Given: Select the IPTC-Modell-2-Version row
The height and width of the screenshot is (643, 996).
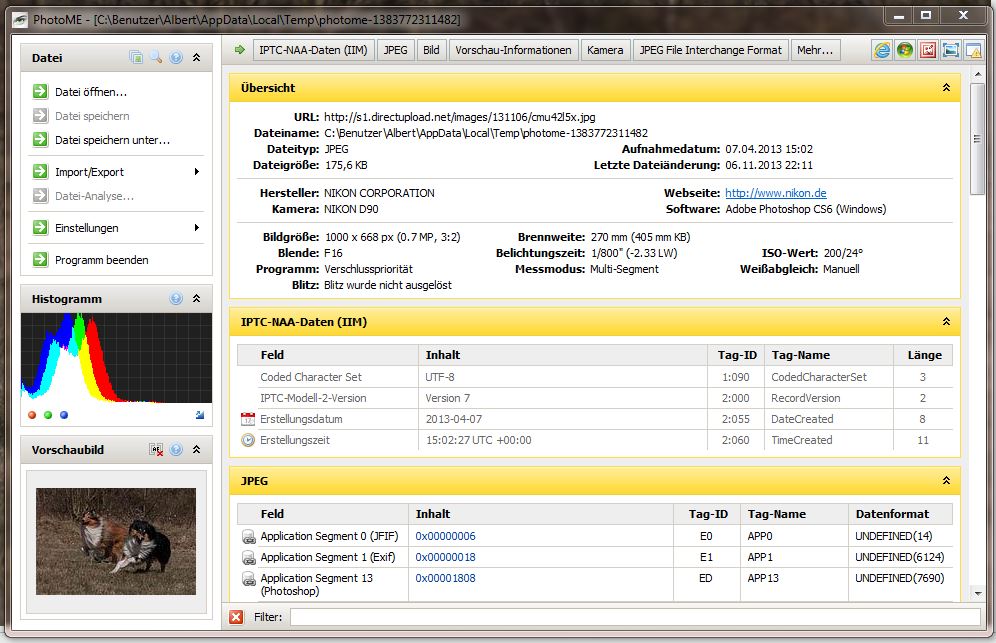Looking at the screenshot, I should (595, 398).
